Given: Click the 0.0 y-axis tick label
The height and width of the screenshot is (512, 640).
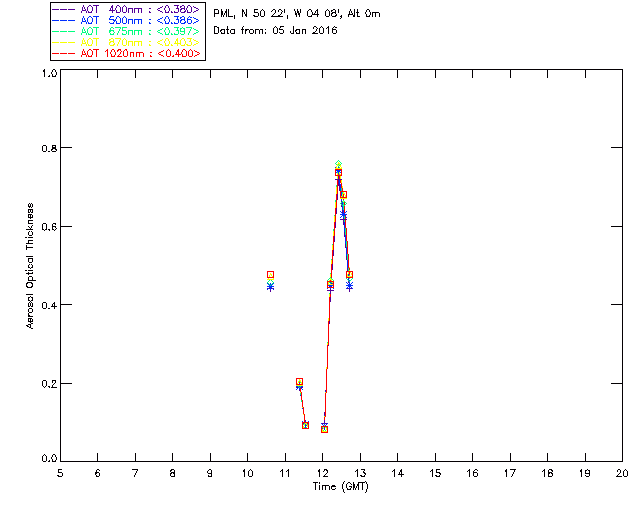Looking at the screenshot, I should tap(49, 459).
